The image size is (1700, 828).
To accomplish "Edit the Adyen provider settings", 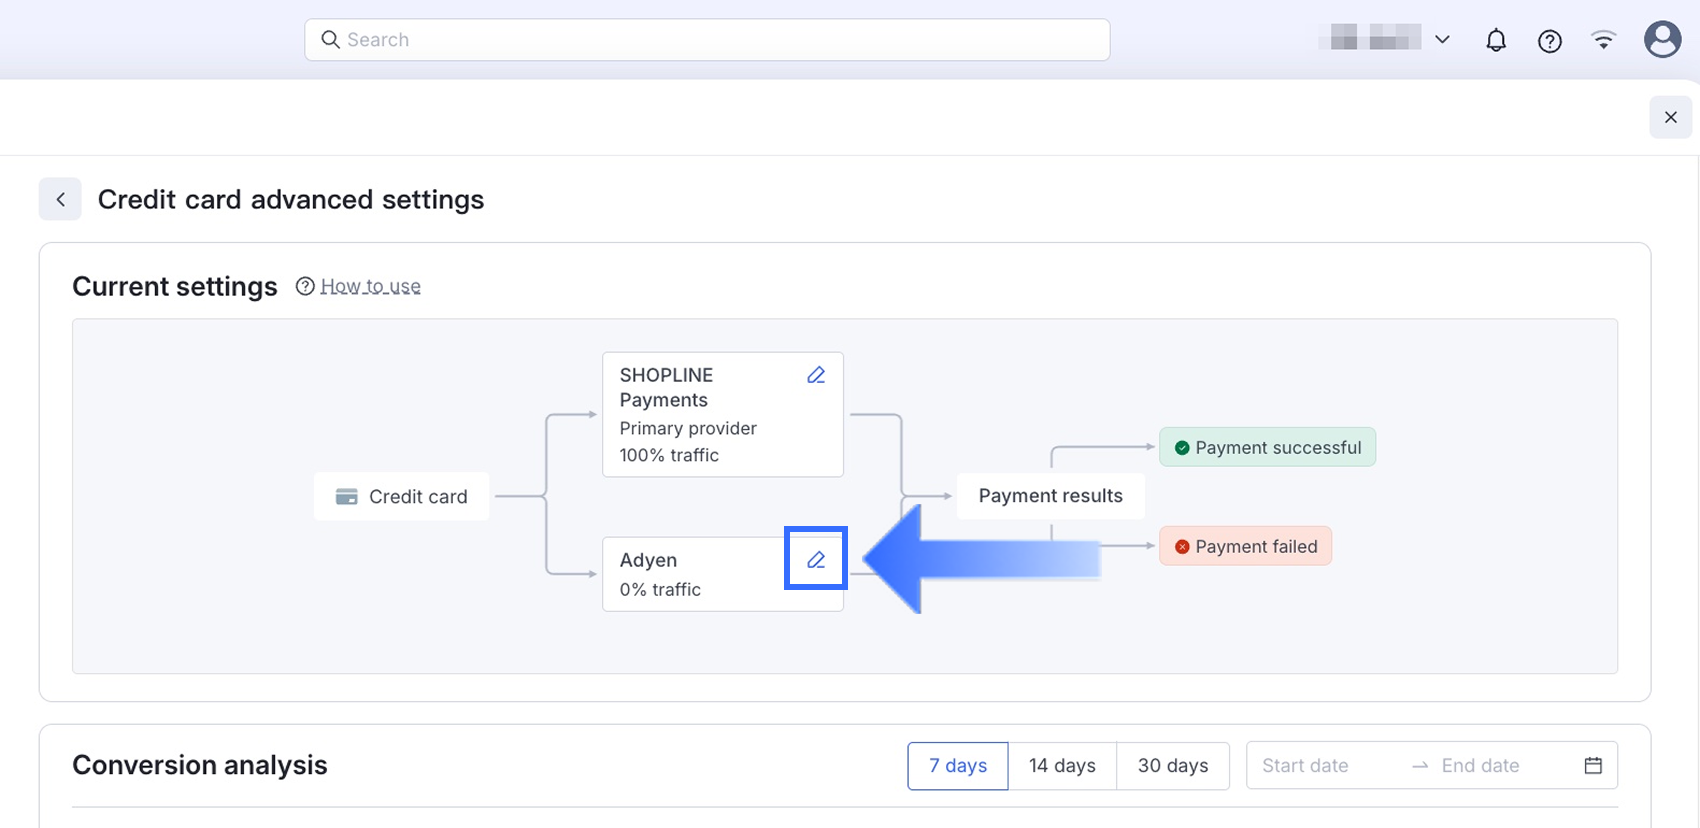I will pos(816,560).
